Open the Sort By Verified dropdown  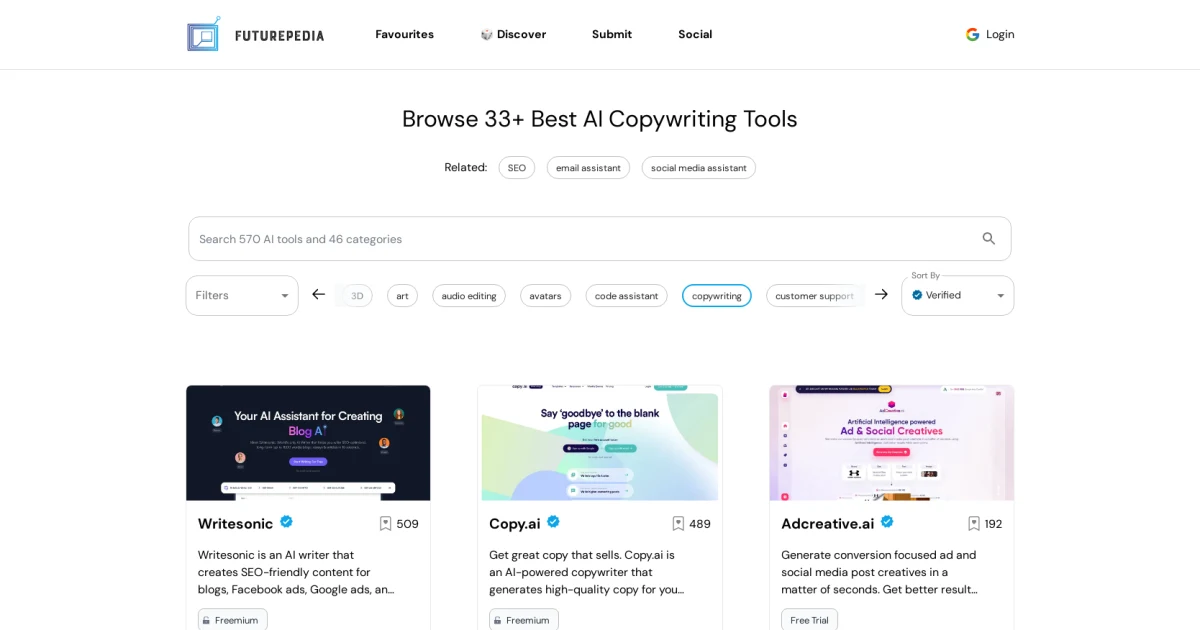(x=957, y=295)
